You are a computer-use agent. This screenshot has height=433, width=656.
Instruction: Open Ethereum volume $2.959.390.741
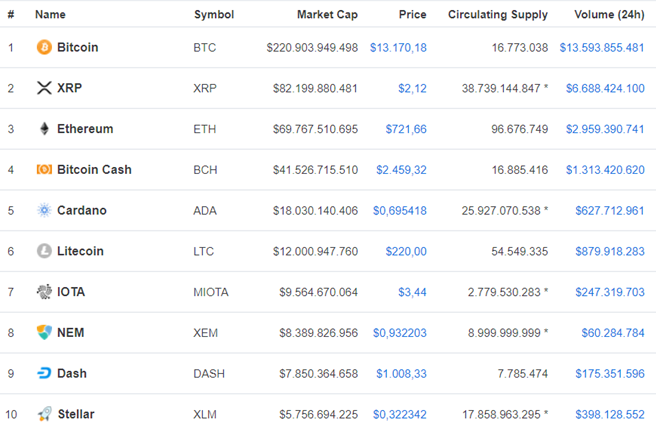click(x=605, y=129)
